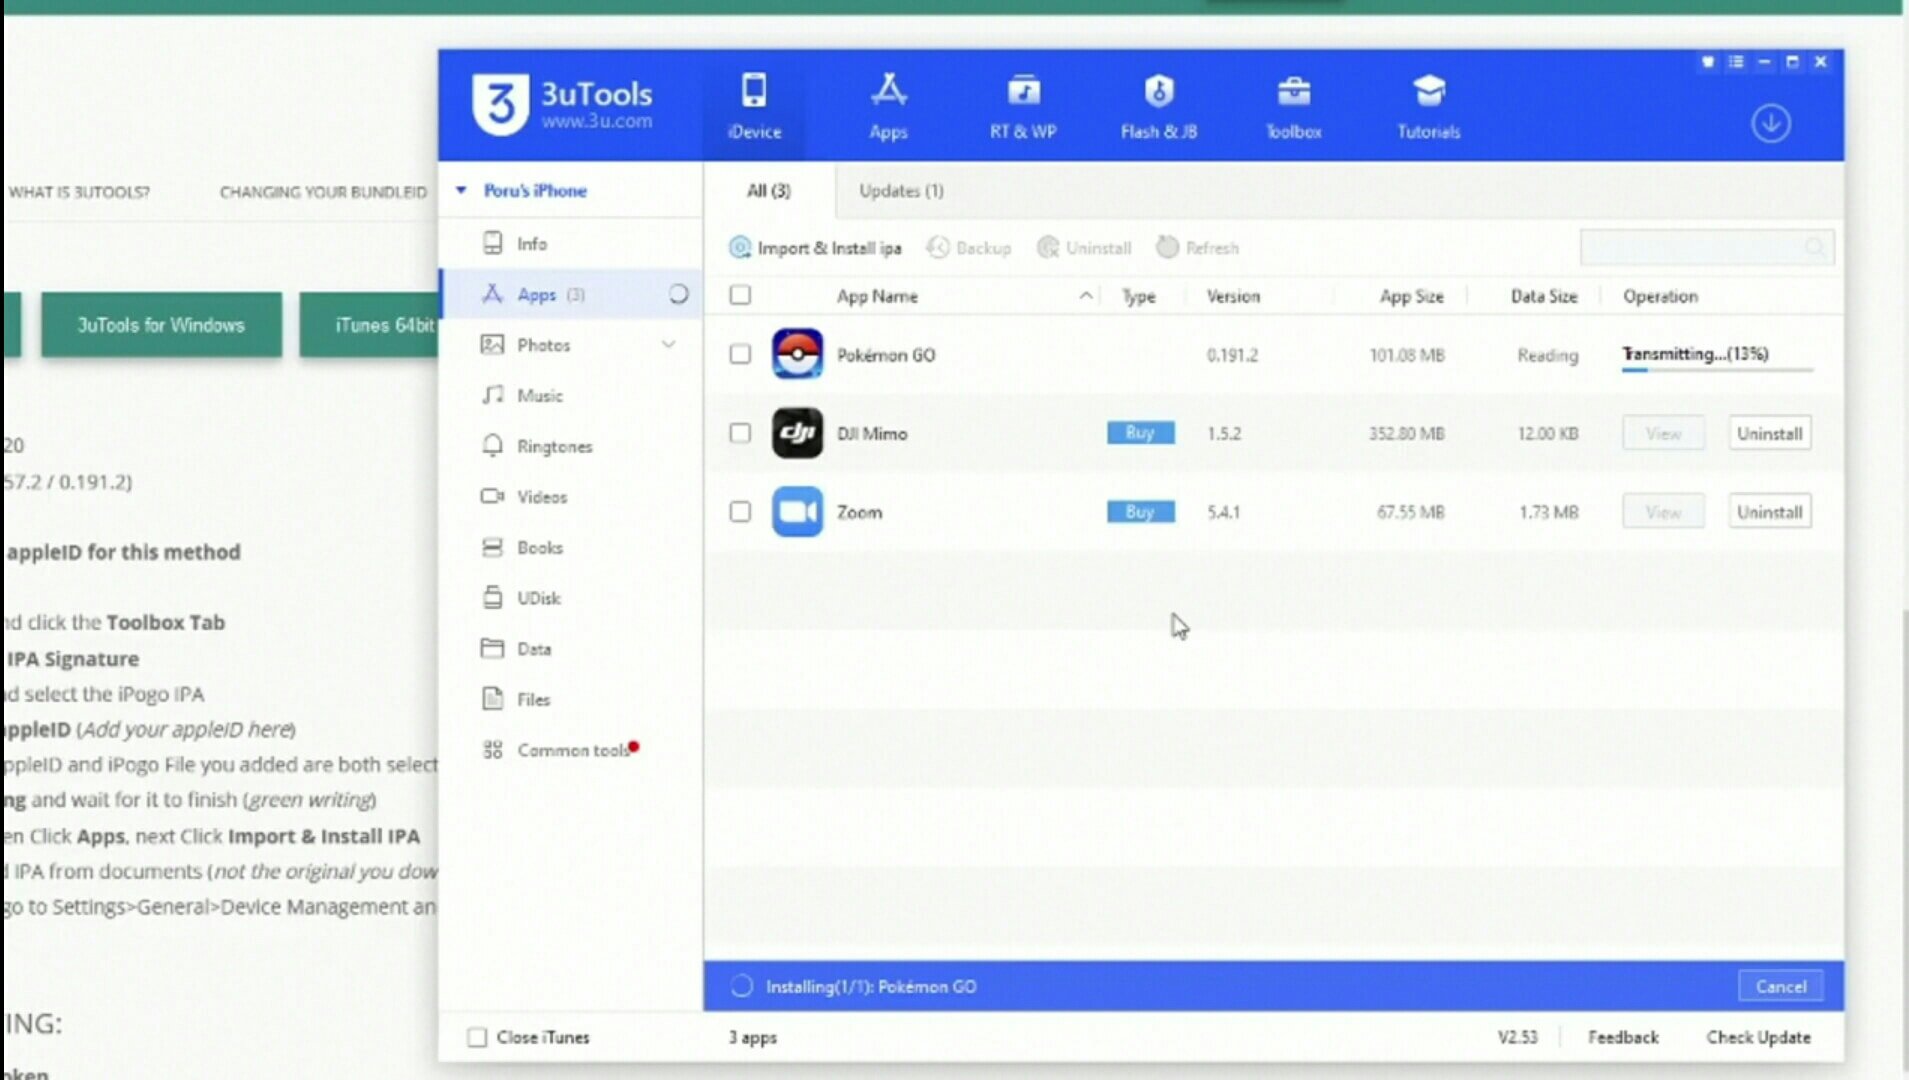Click Buy badge for DJI Mimo

click(x=1140, y=433)
